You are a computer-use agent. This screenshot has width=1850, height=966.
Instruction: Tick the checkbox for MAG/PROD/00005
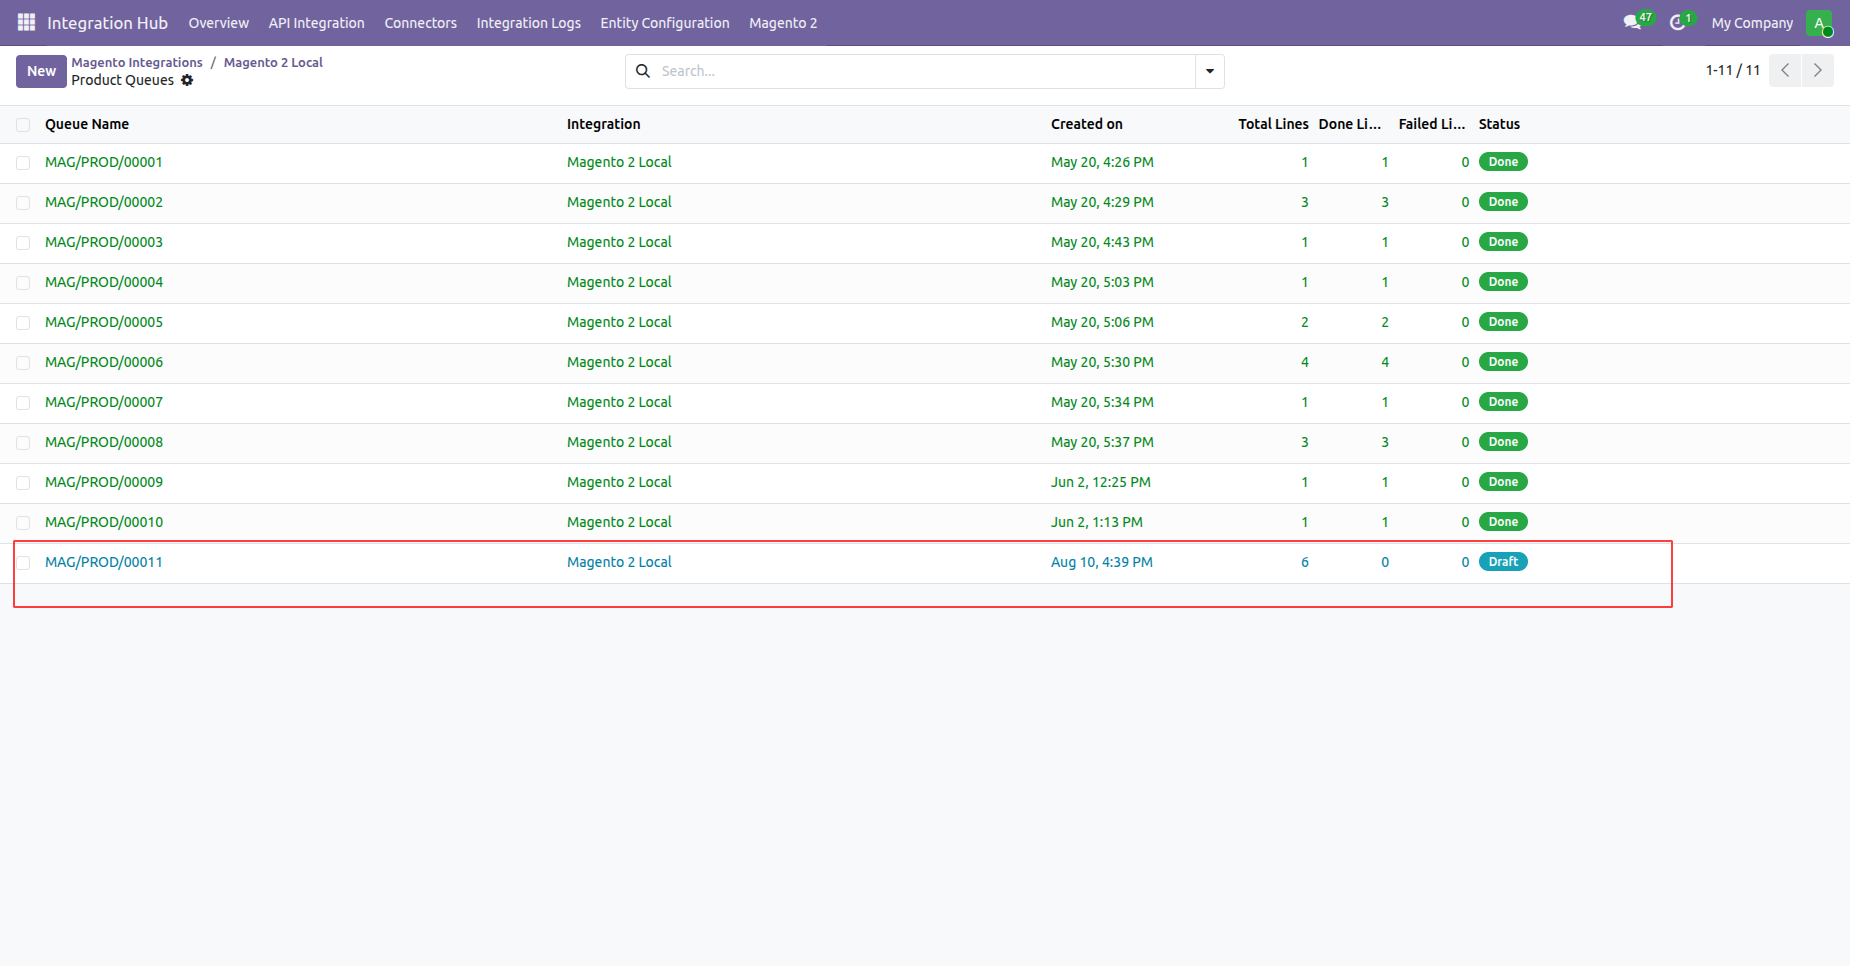pyautogui.click(x=23, y=323)
